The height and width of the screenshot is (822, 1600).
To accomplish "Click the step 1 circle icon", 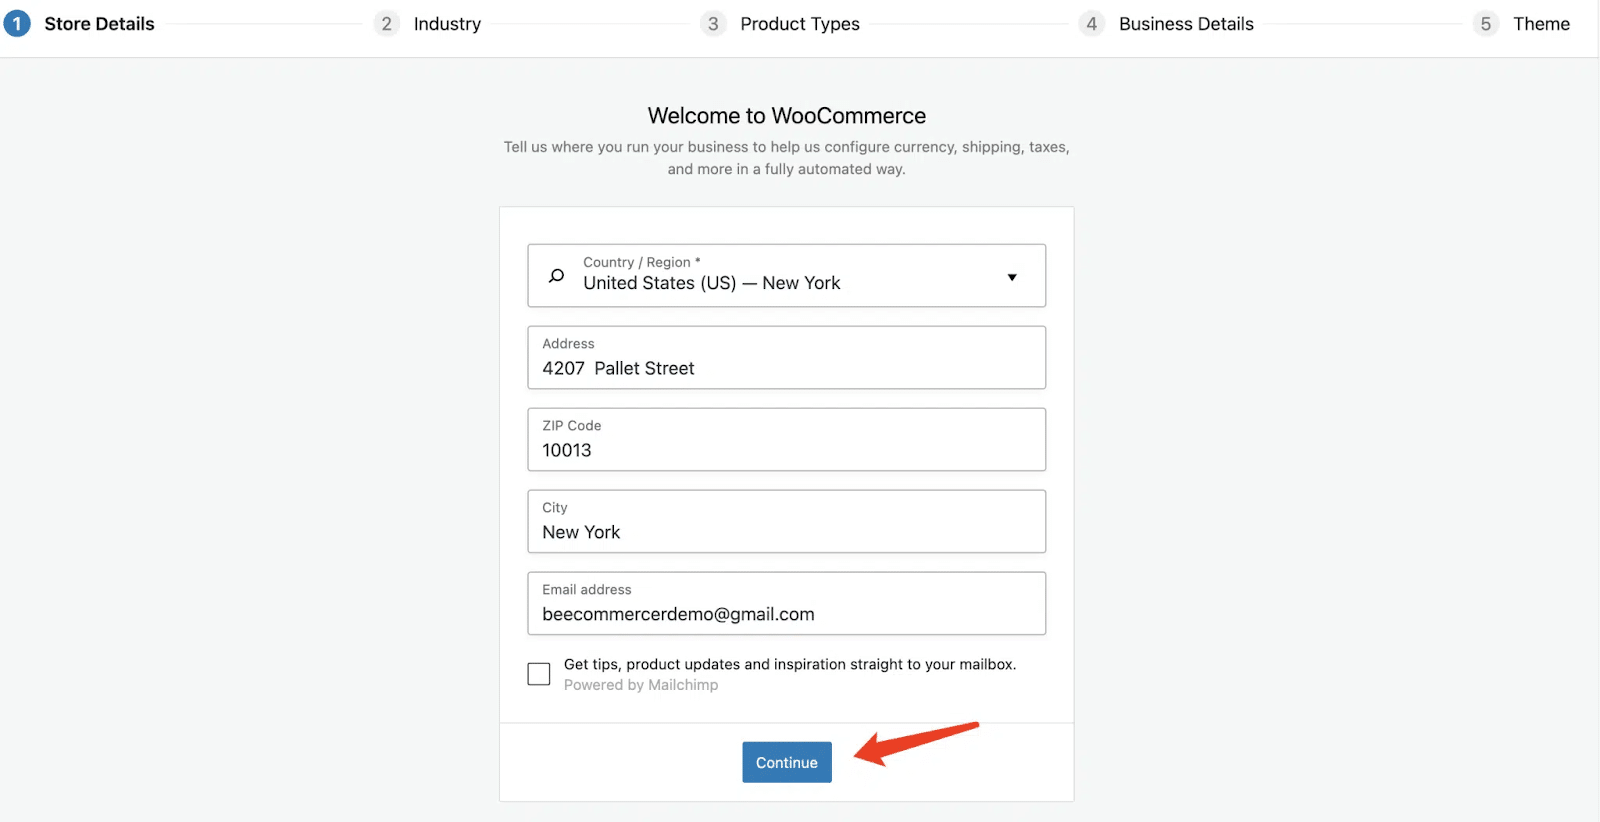I will click(17, 23).
